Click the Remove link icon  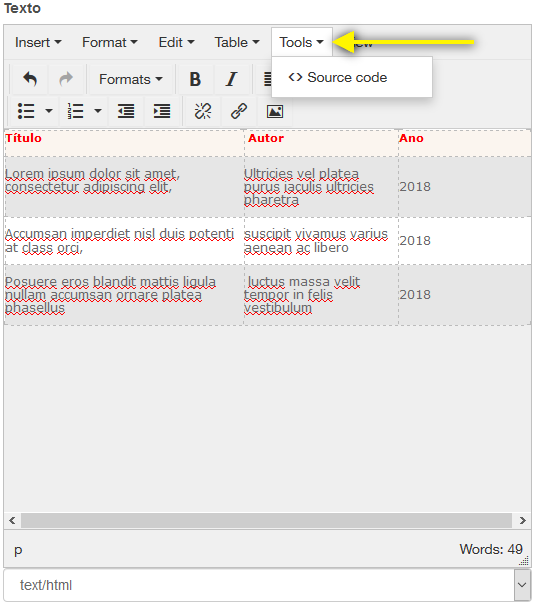pyautogui.click(x=203, y=111)
